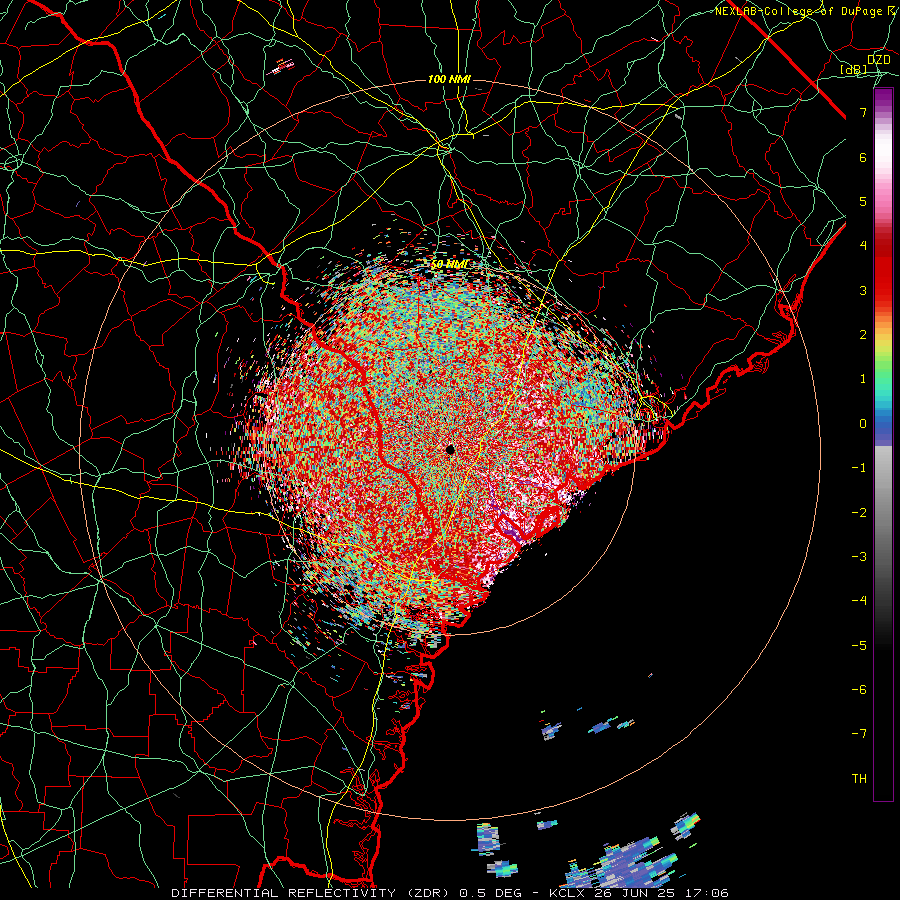Viewport: 900px width, 900px height.
Task: Click the "6" value on the scale
Action: tap(863, 157)
